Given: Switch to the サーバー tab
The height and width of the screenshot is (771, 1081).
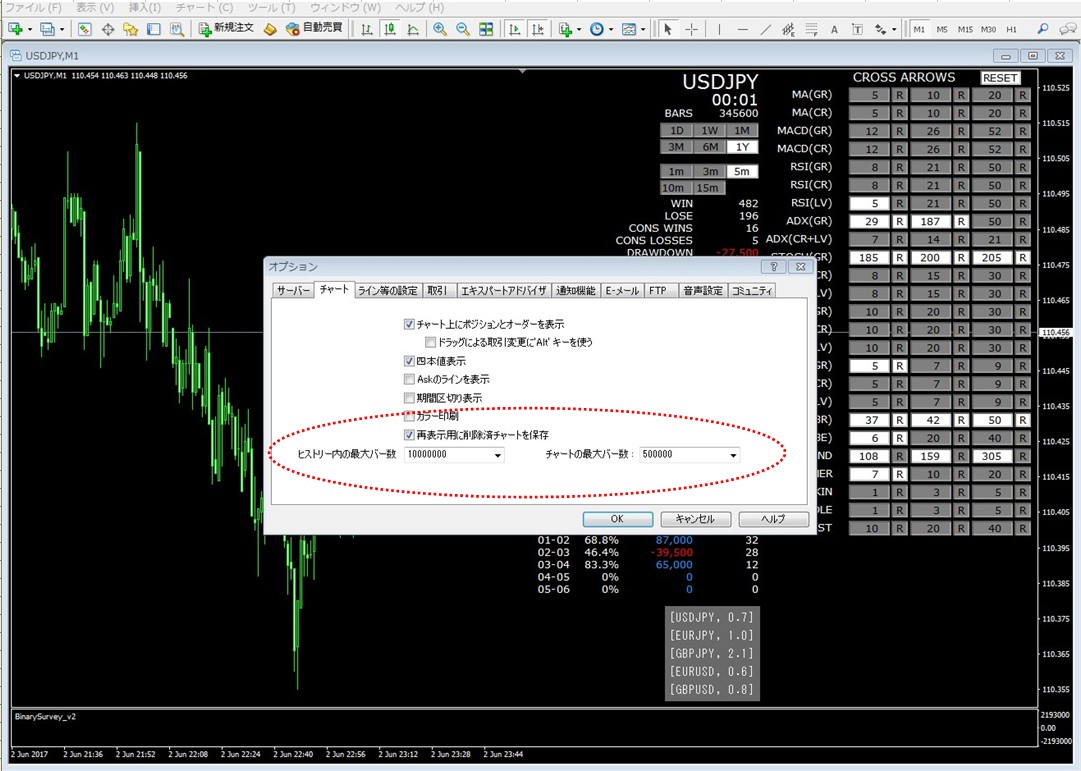Looking at the screenshot, I should pos(293,291).
